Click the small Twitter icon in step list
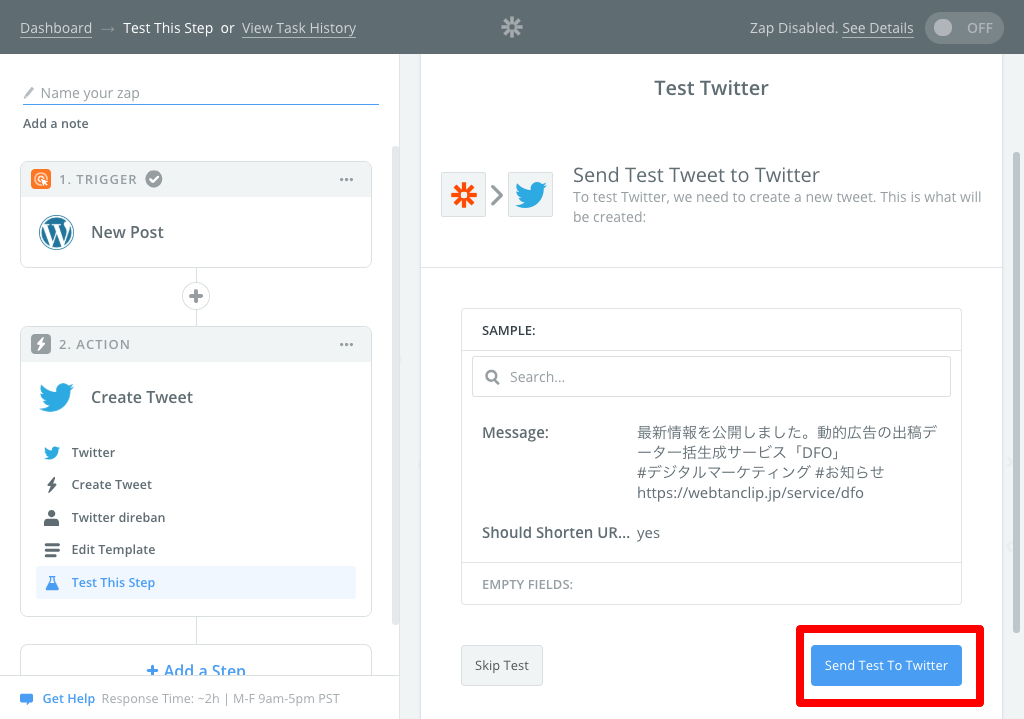The image size is (1024, 719). 52,453
